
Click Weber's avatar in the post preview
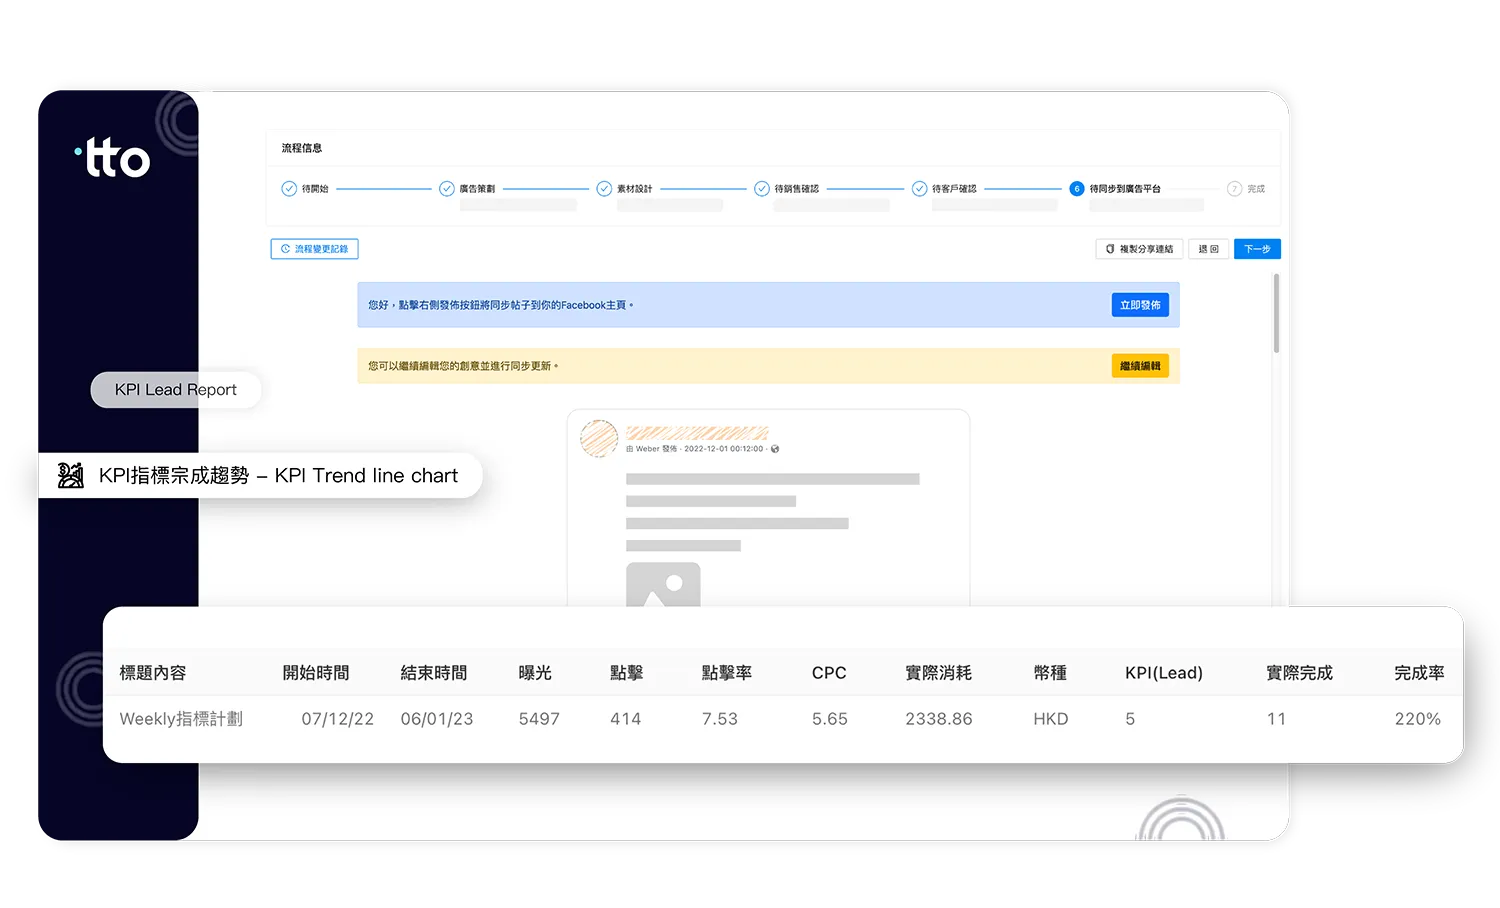[x=598, y=439]
